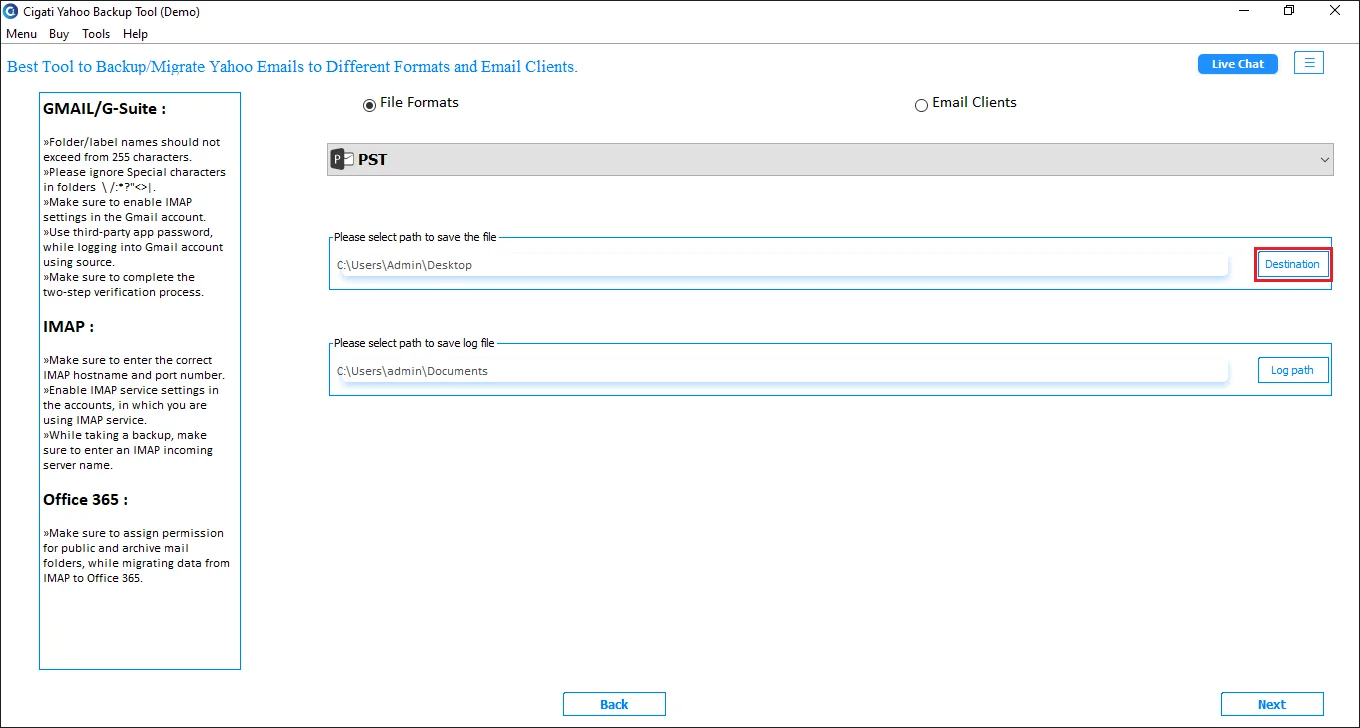Viewport: 1360px width, 728px height.
Task: Click 'Please select path to save the file' label
Action: (415, 237)
